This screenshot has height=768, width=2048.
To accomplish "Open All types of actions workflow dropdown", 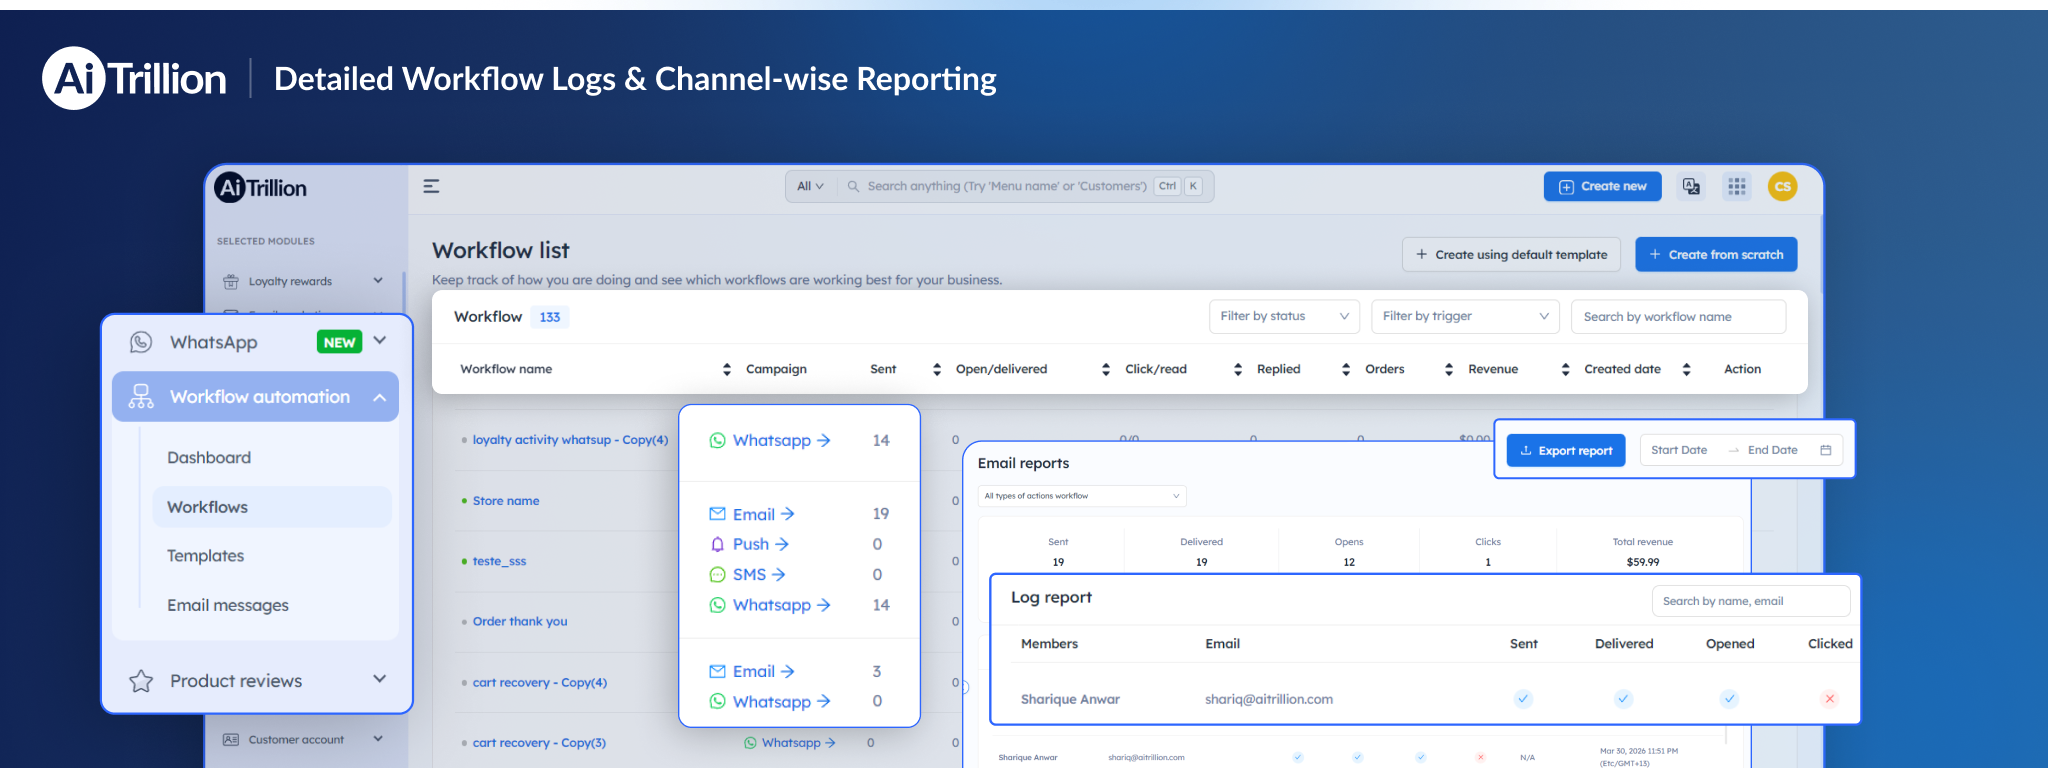I will [1082, 496].
